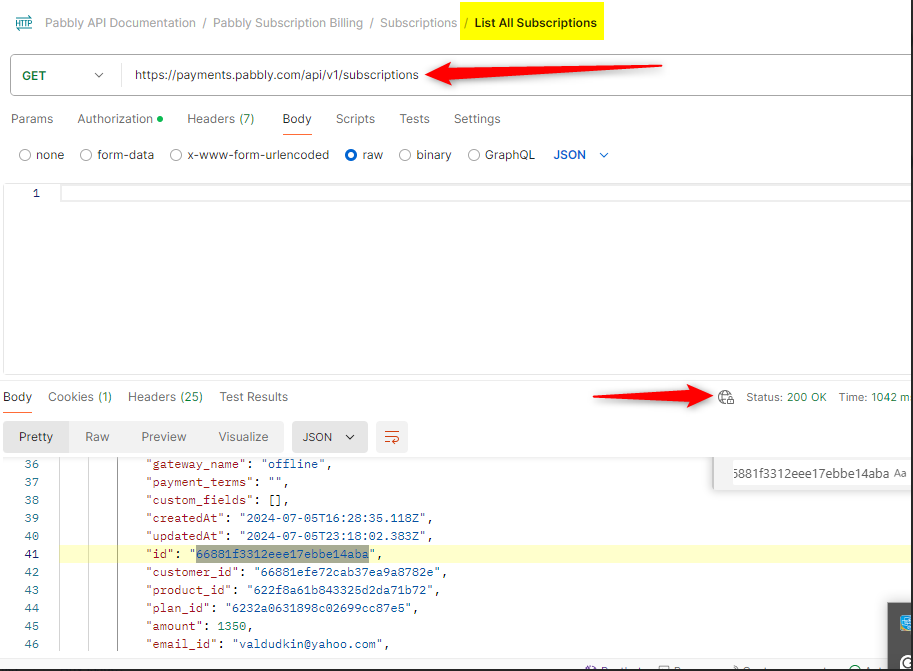This screenshot has width=913, height=671.
Task: Switch to Visualize response view
Action: tap(243, 437)
